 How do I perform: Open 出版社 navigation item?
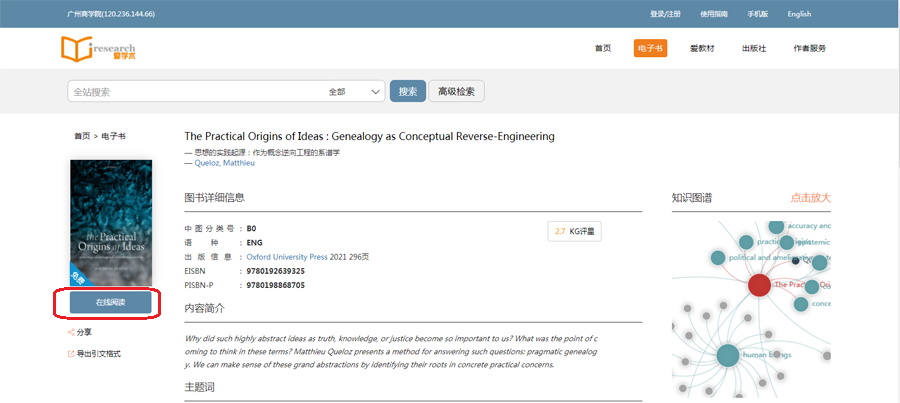click(754, 48)
